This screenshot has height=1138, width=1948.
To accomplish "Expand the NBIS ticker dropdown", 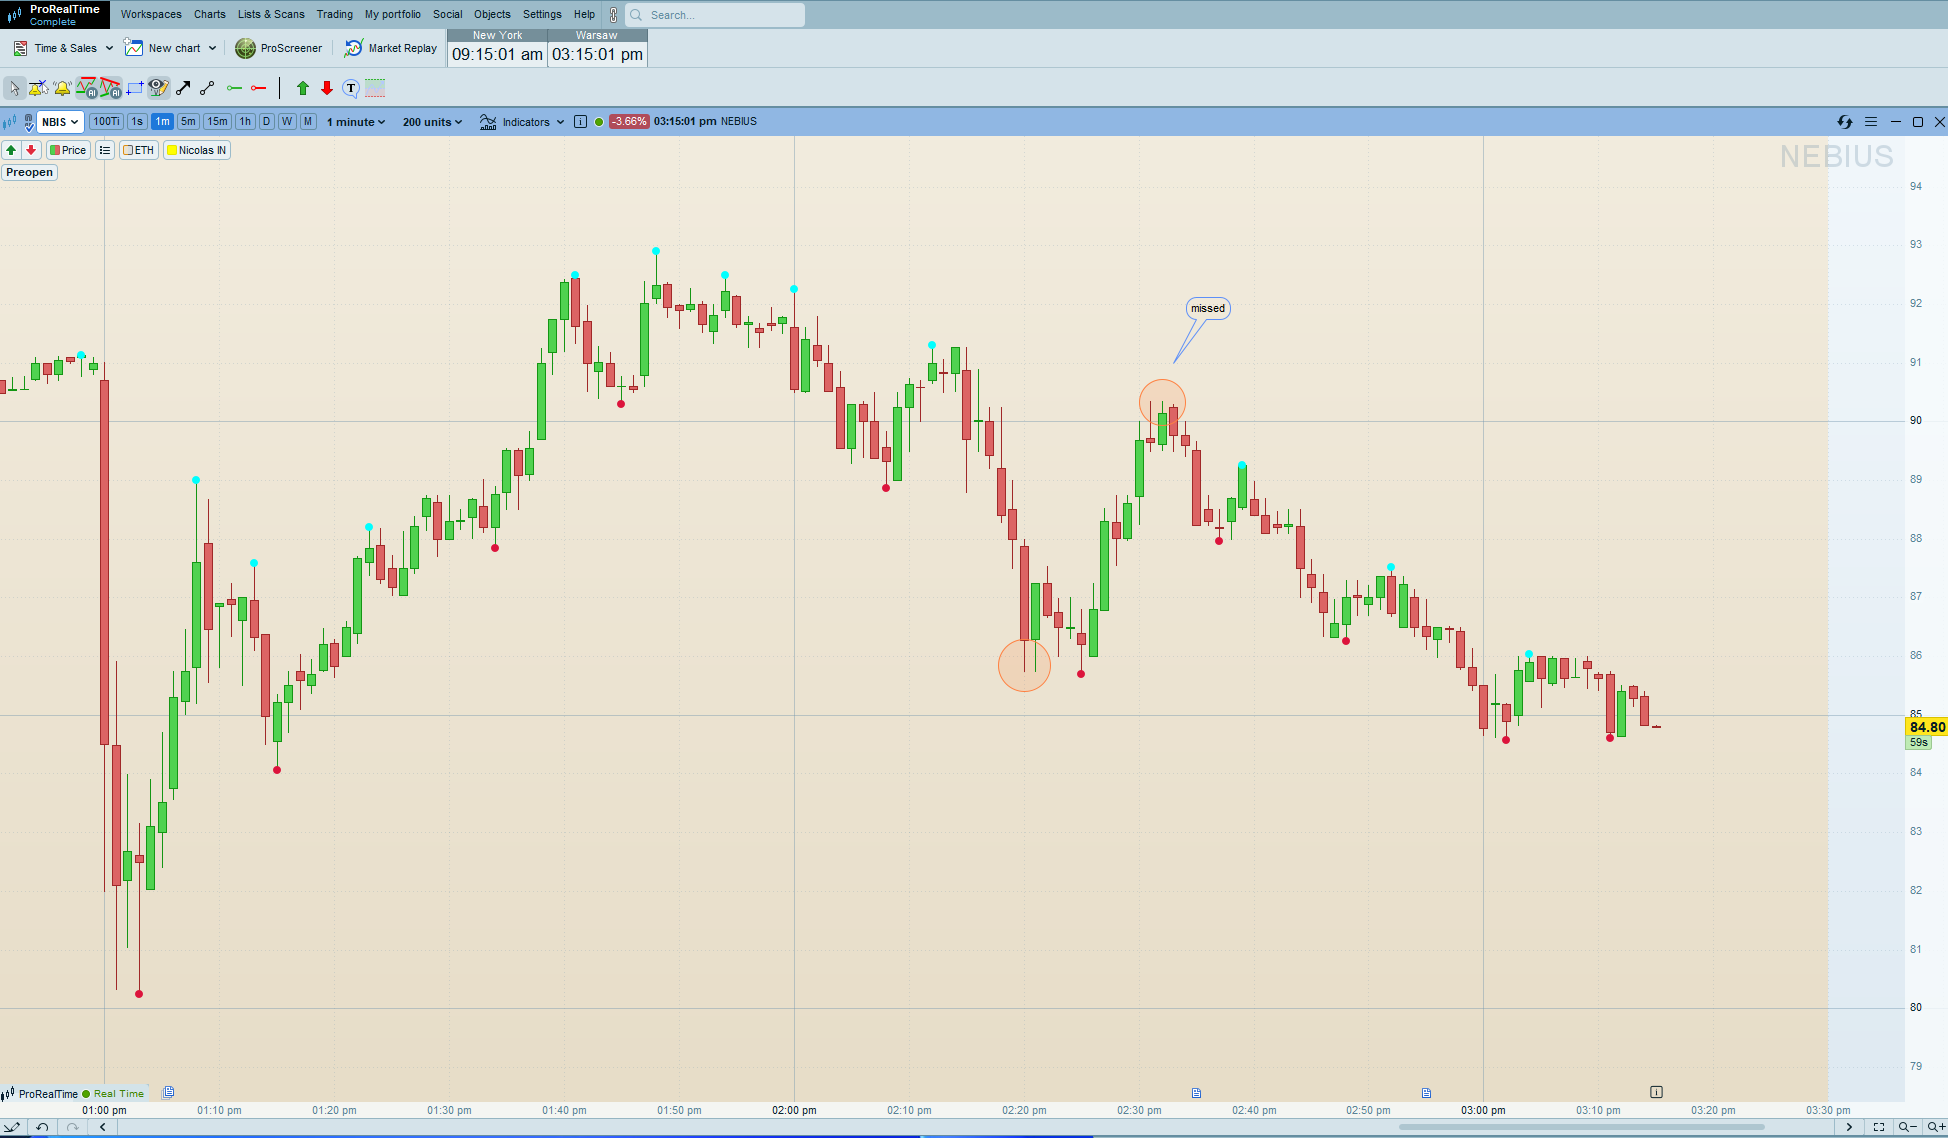I will click(x=60, y=122).
